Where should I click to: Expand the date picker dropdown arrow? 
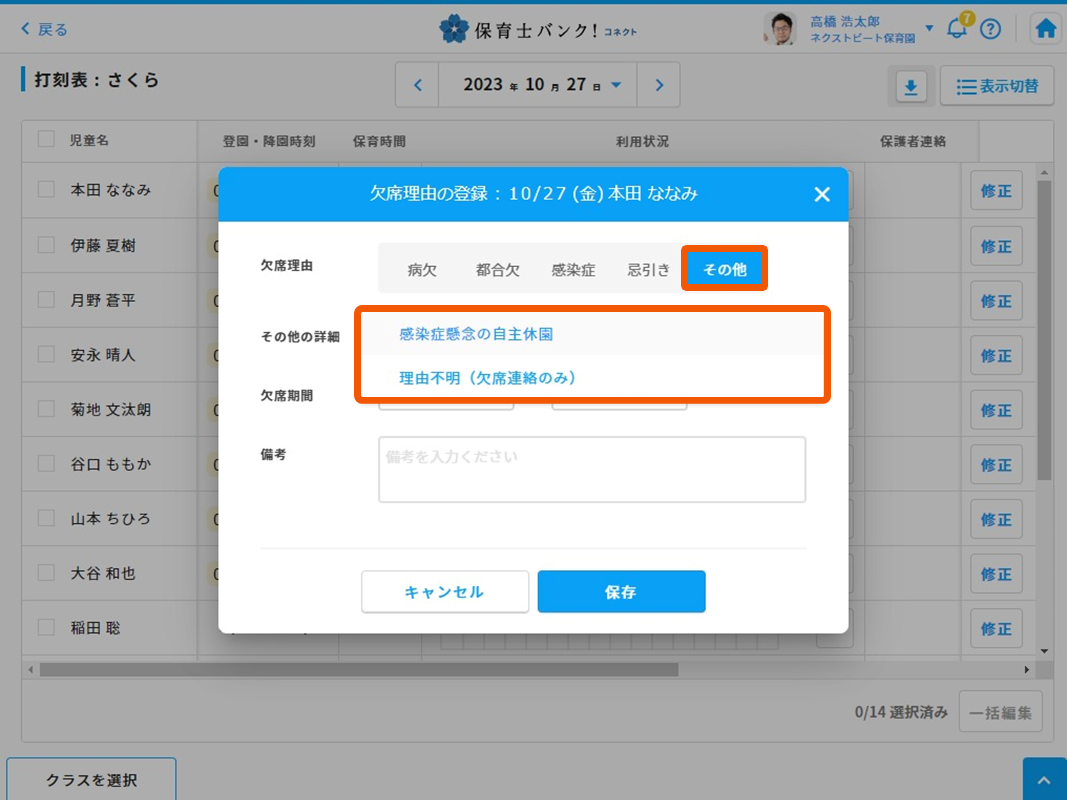point(616,85)
